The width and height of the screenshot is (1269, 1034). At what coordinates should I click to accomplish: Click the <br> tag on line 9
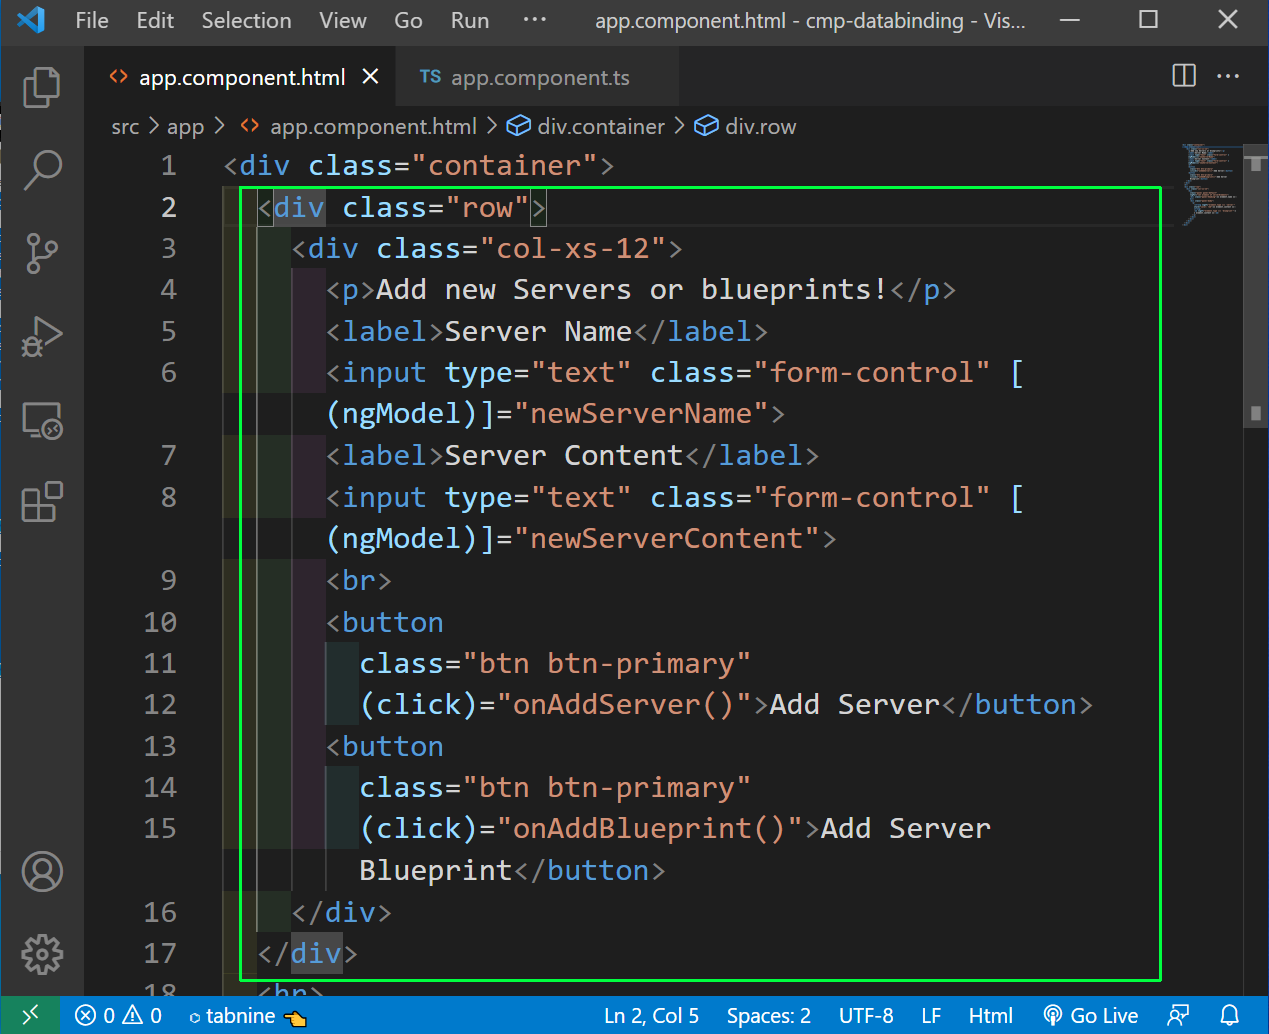[359, 580]
